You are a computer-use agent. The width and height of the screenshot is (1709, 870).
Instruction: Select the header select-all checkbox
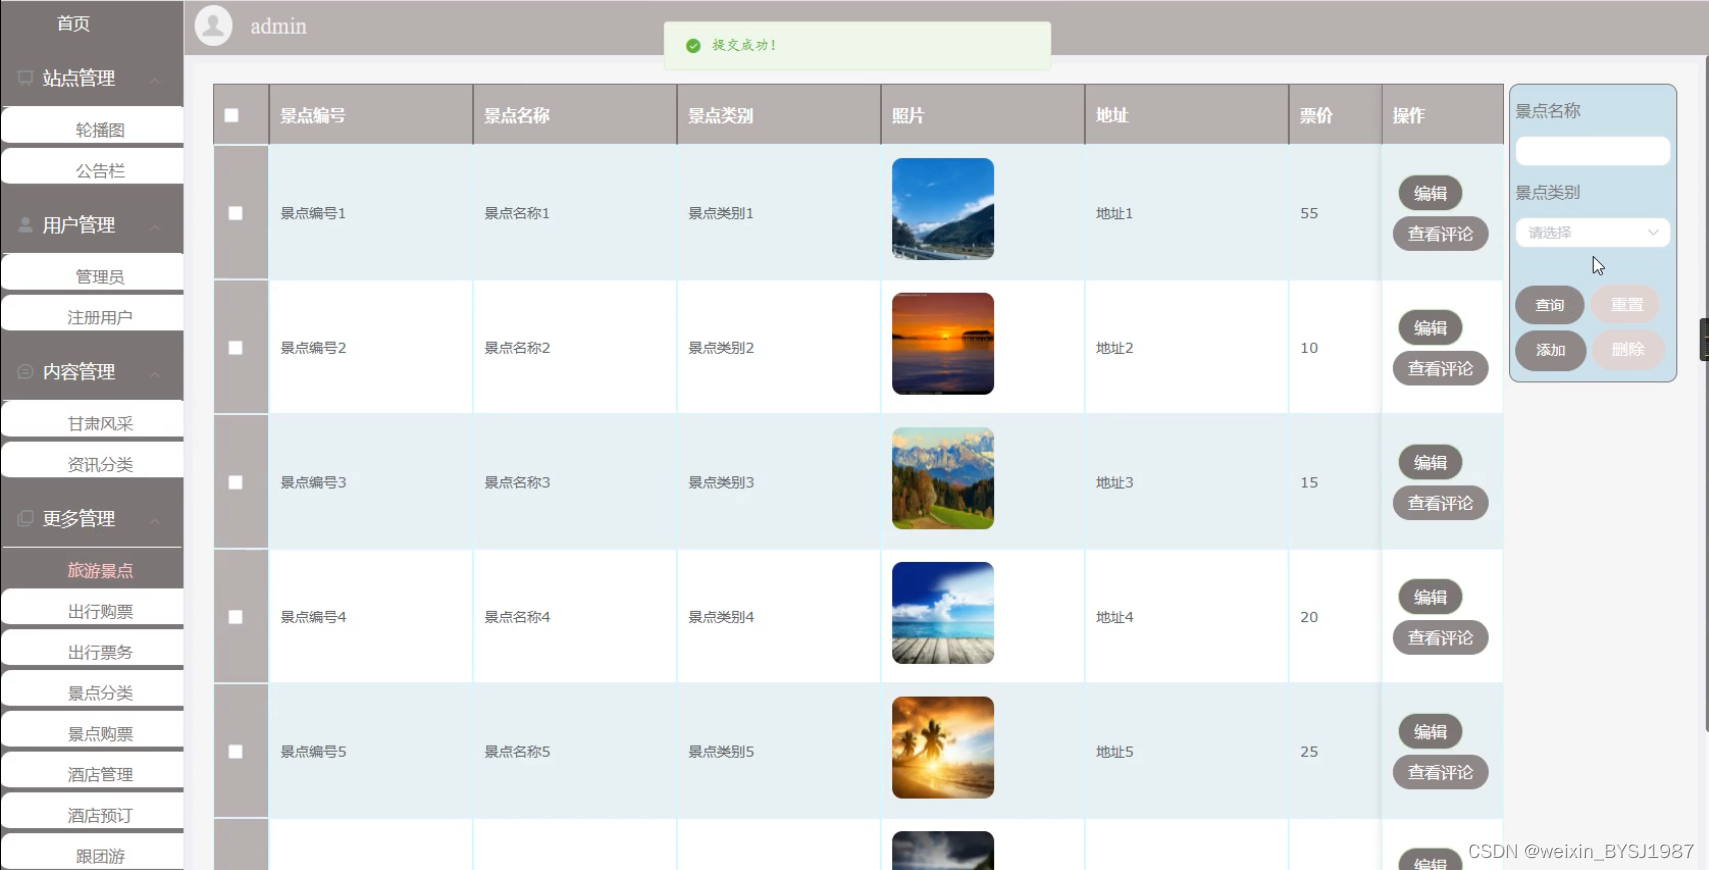tap(231, 115)
